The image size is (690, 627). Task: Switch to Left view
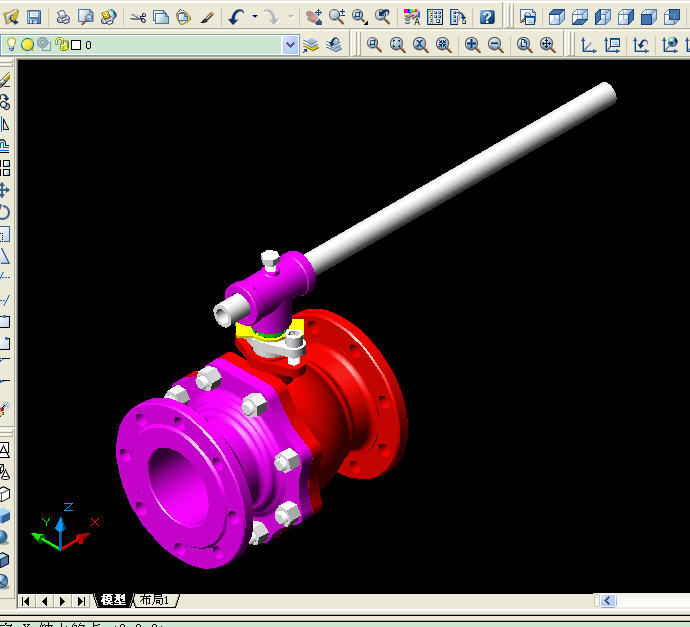602,17
